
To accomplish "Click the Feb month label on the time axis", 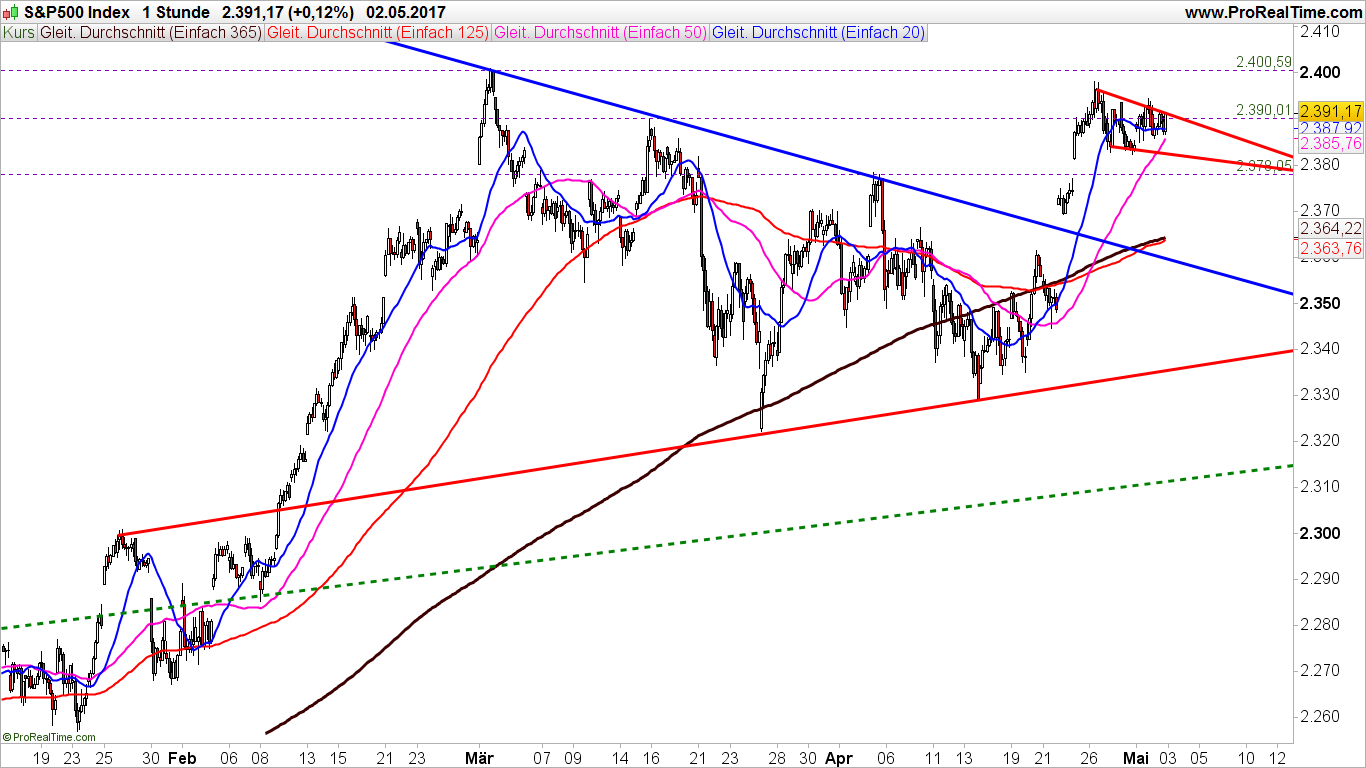I will (183, 757).
